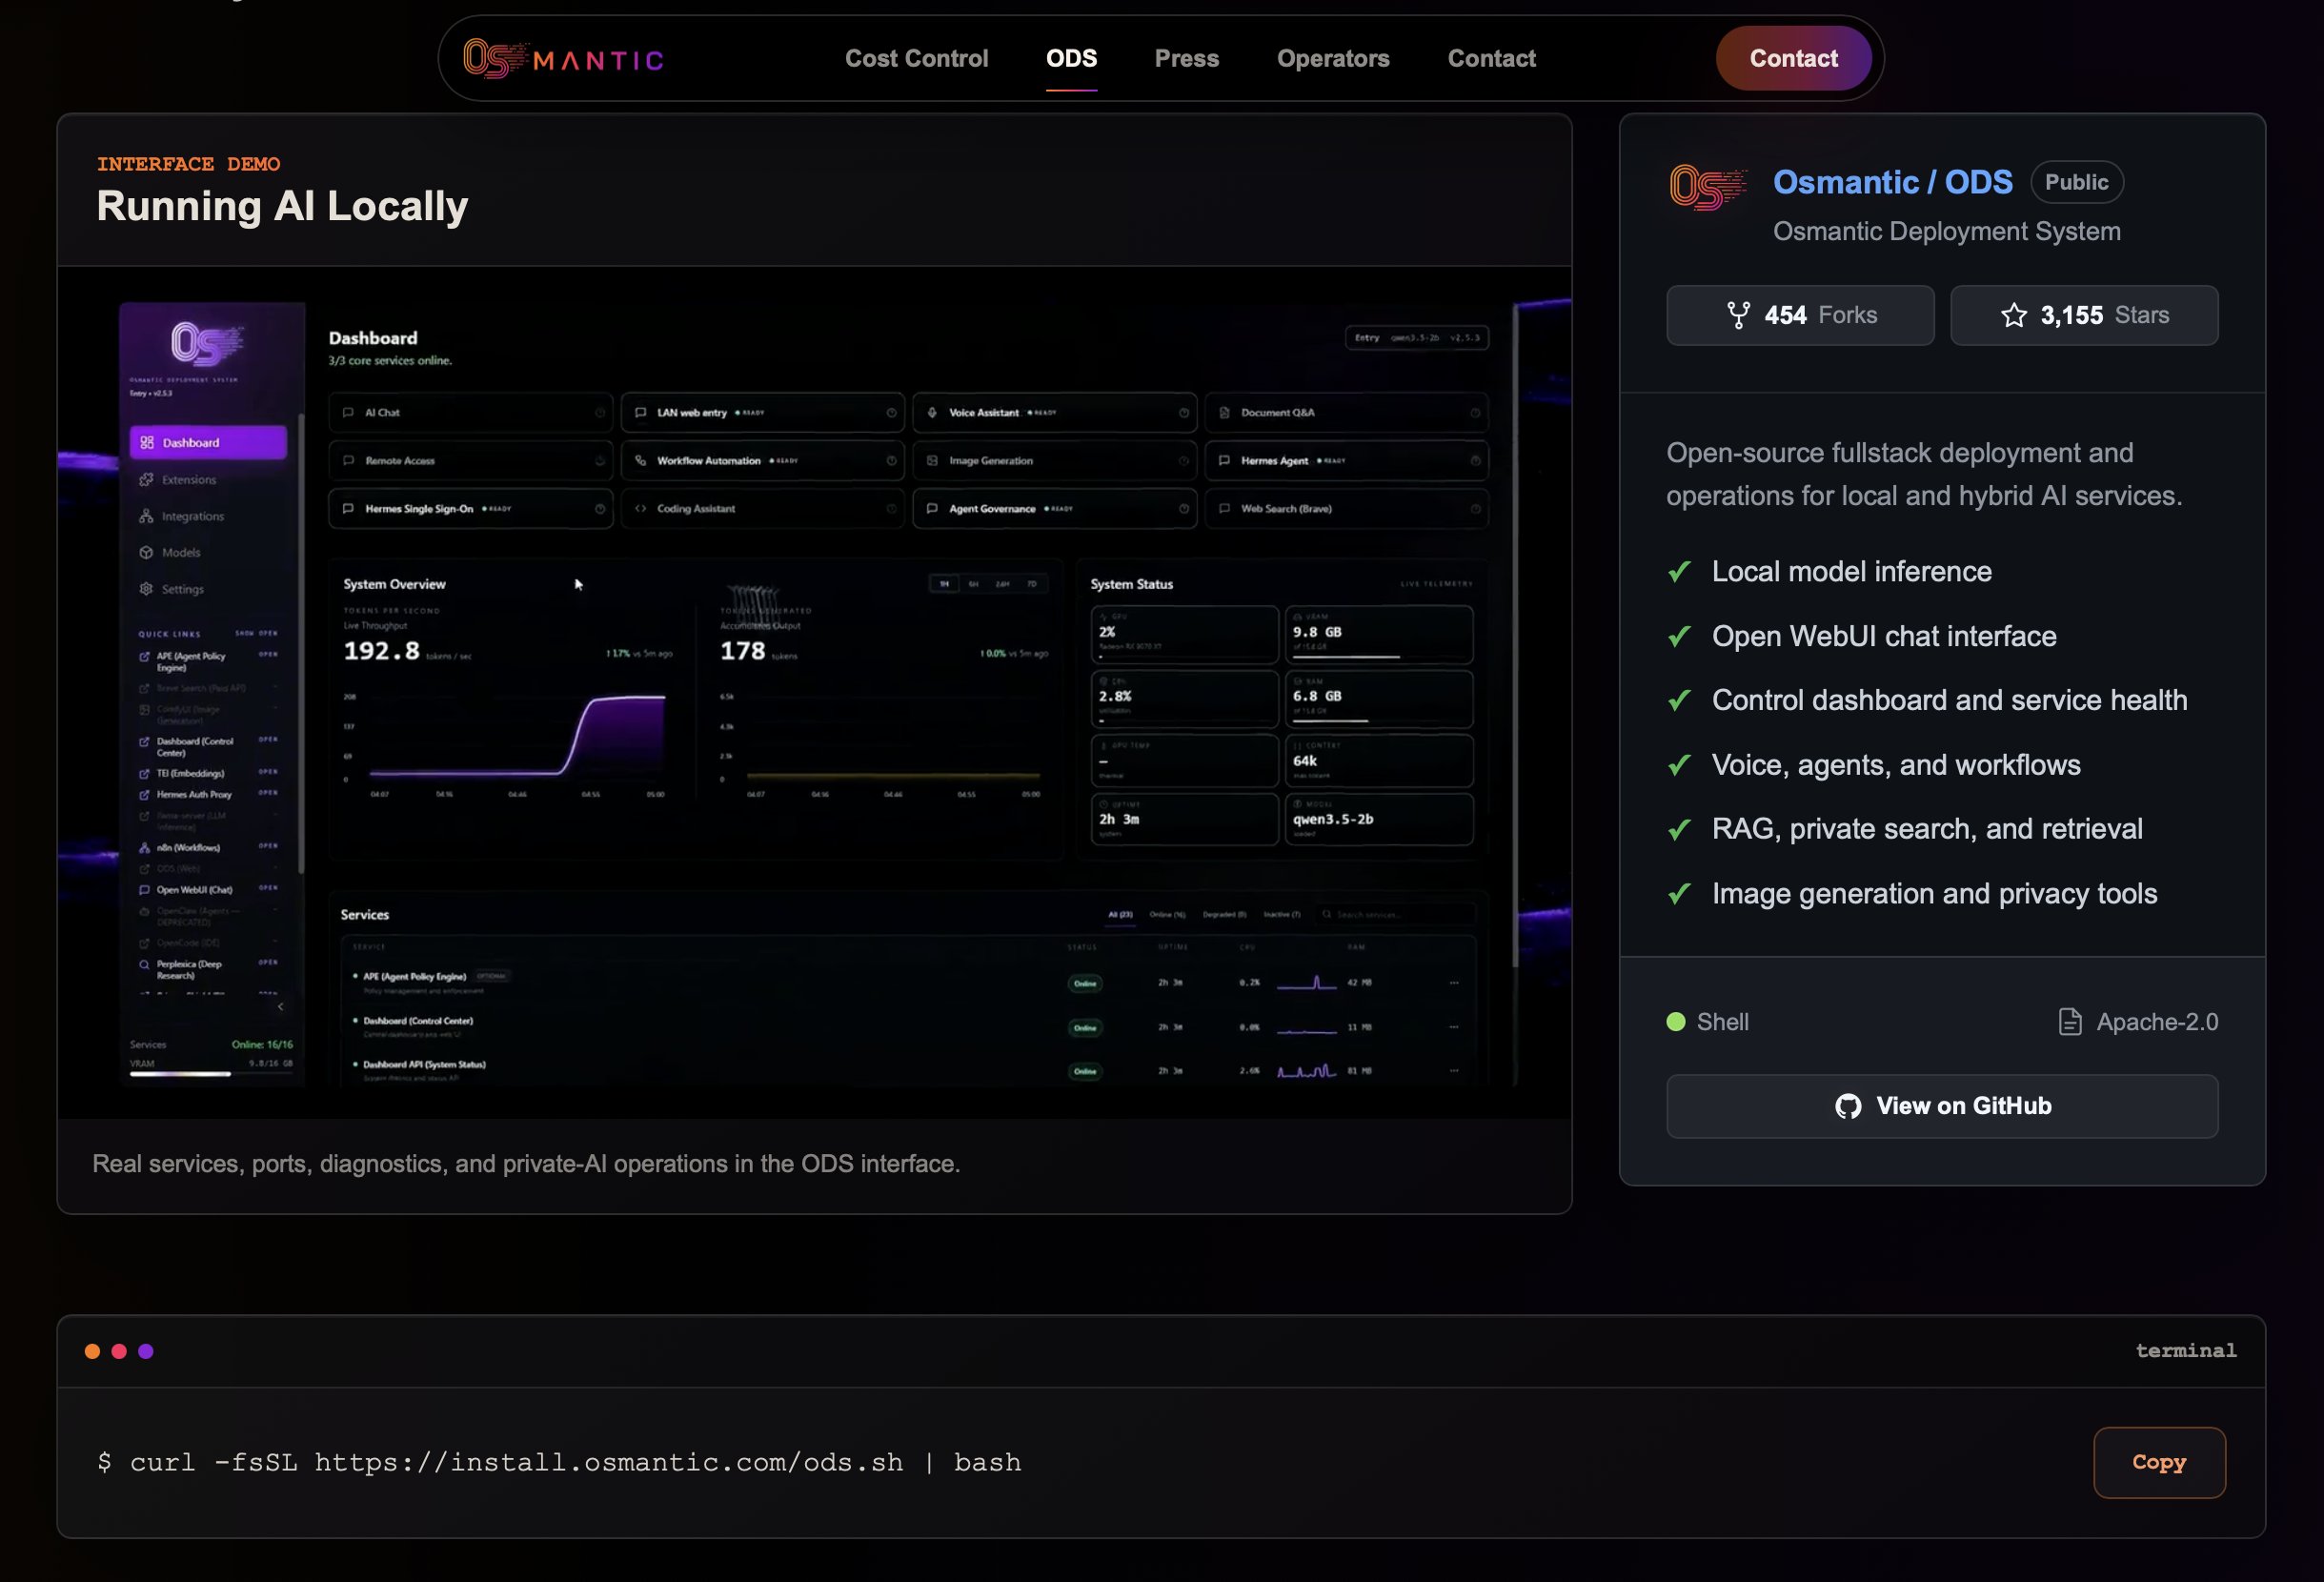The width and height of the screenshot is (2324, 1582).
Task: Open Extensions via its puzzle icon in the demo sidebar
Action: coord(147,480)
